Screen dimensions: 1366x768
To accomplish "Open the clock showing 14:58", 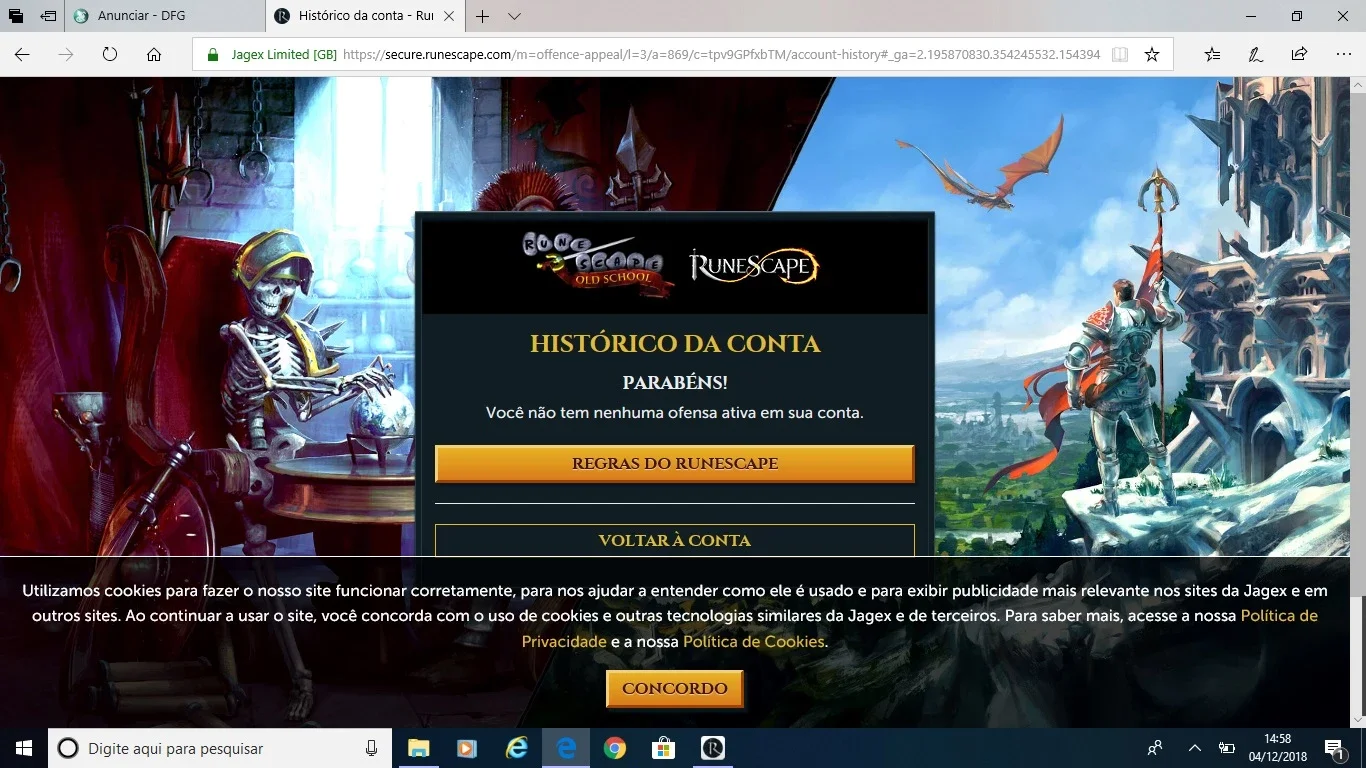I will coord(1278,748).
